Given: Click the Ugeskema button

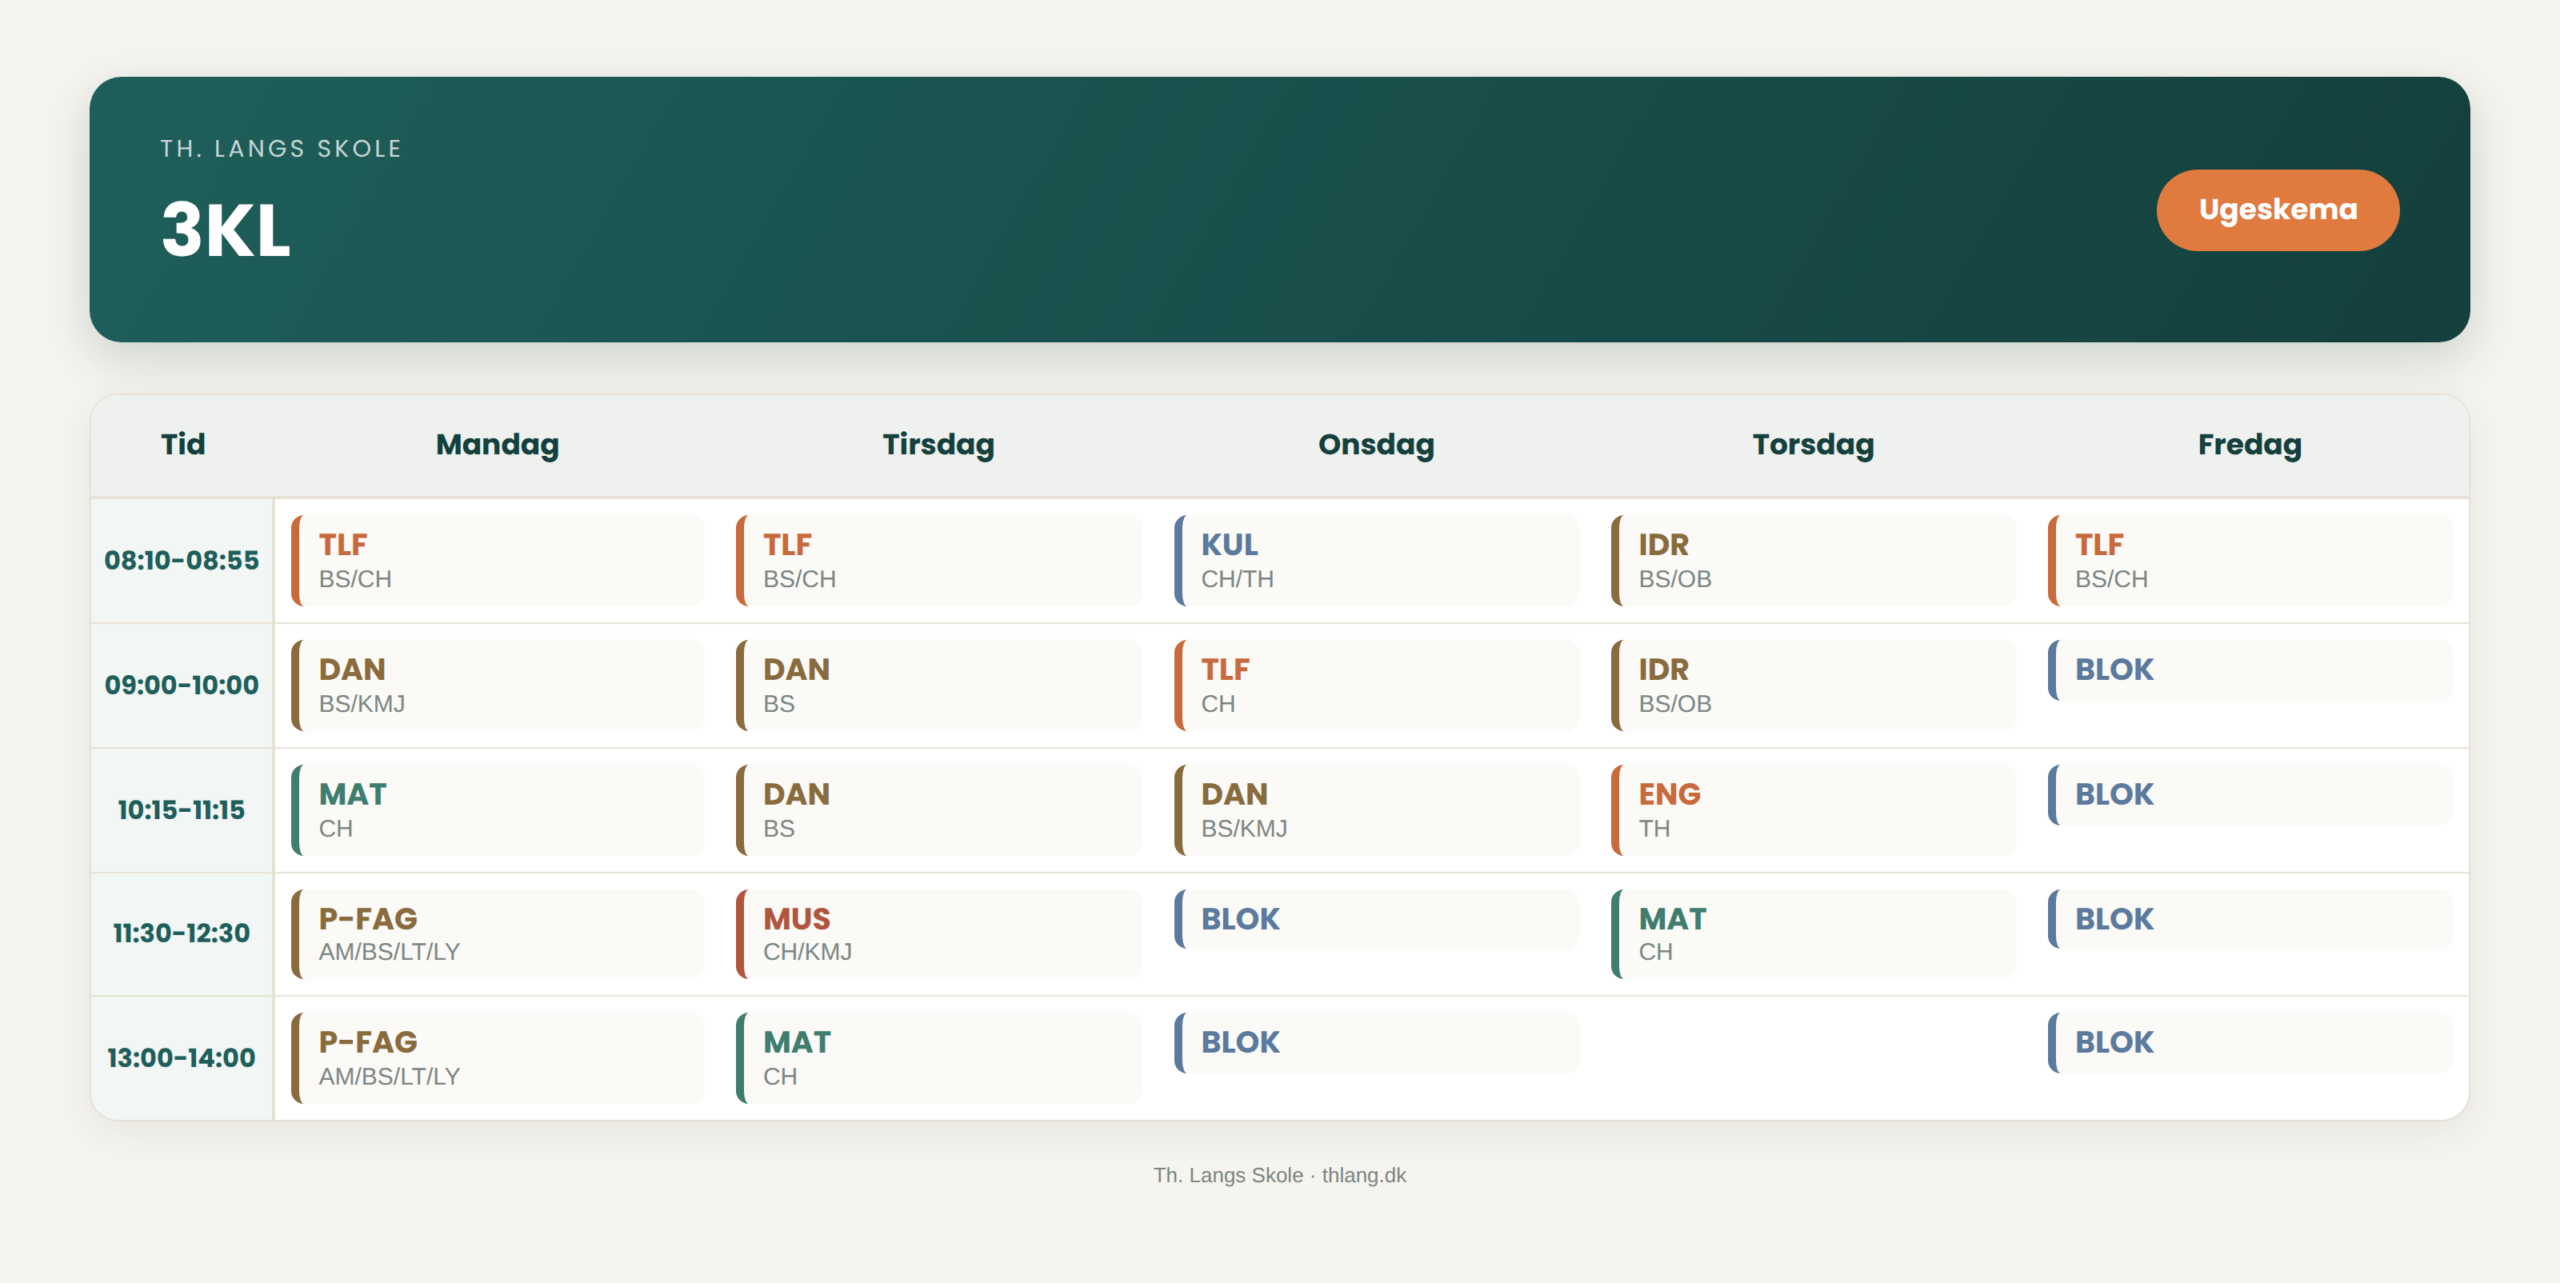Looking at the screenshot, I should tap(2277, 210).
